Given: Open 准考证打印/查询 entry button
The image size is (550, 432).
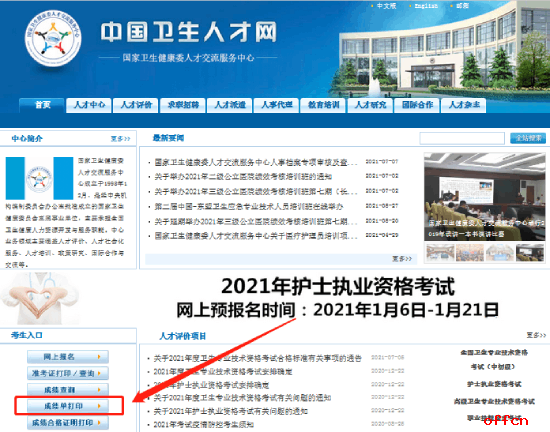Looking at the screenshot, I should [68, 373].
